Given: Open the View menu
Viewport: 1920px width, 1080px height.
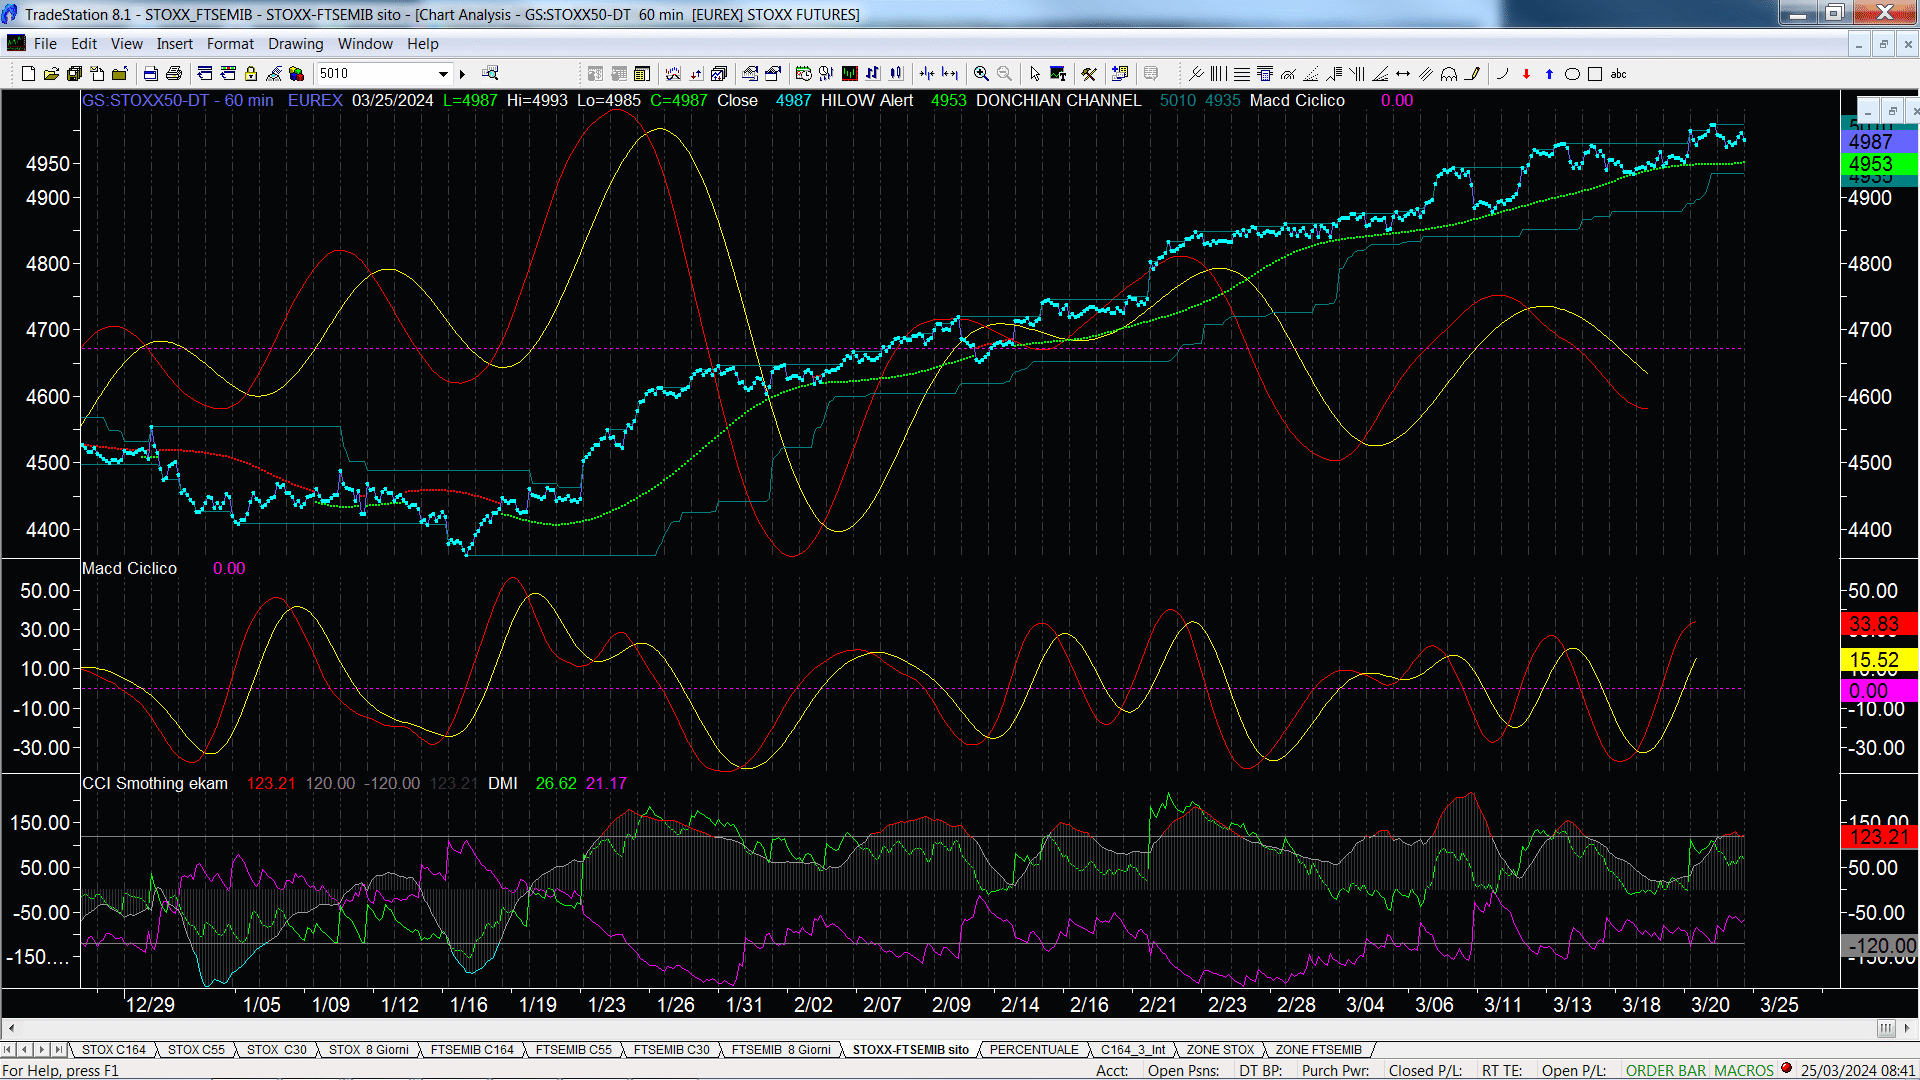Looking at the screenshot, I should click(126, 44).
